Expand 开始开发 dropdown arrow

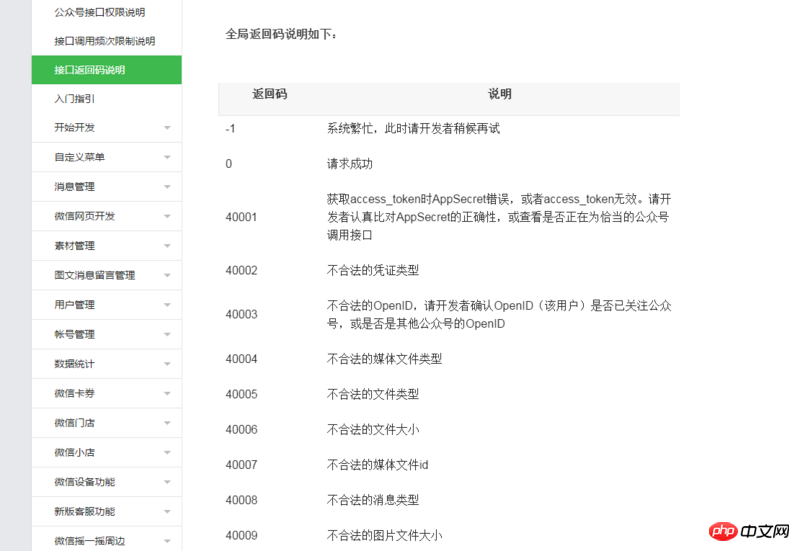[x=167, y=128]
